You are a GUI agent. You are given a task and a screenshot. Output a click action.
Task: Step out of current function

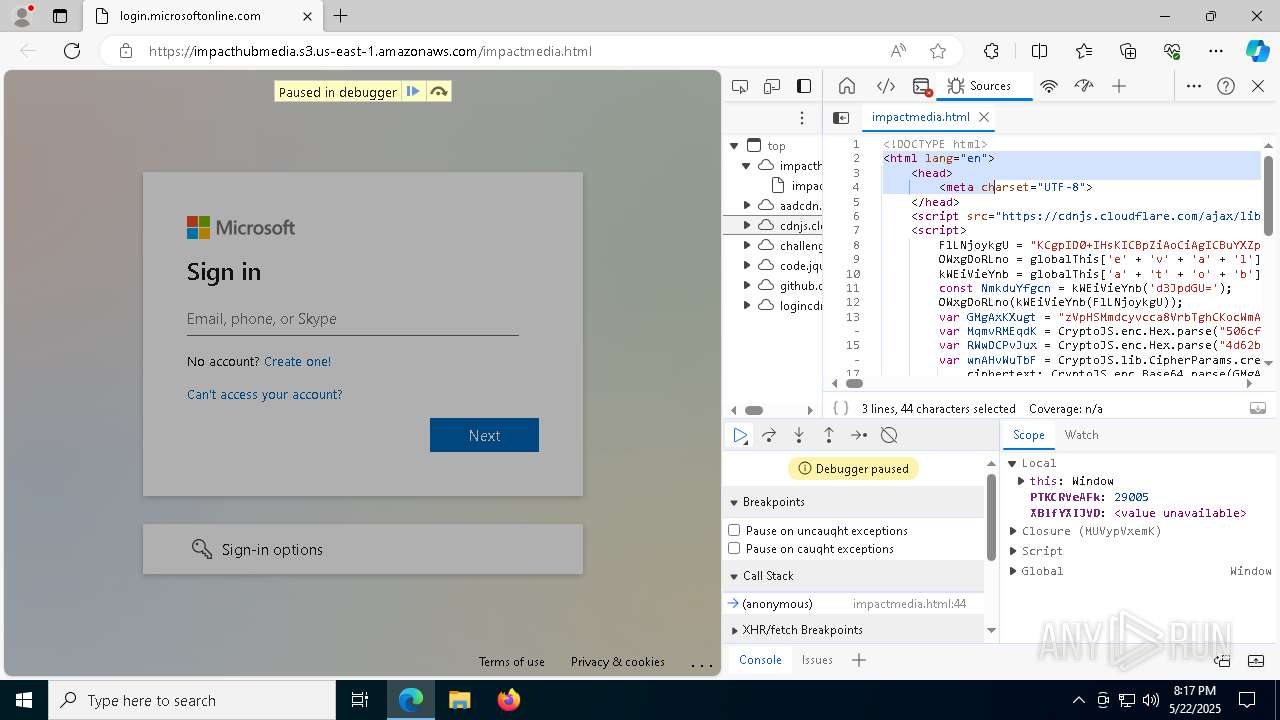tap(829, 435)
